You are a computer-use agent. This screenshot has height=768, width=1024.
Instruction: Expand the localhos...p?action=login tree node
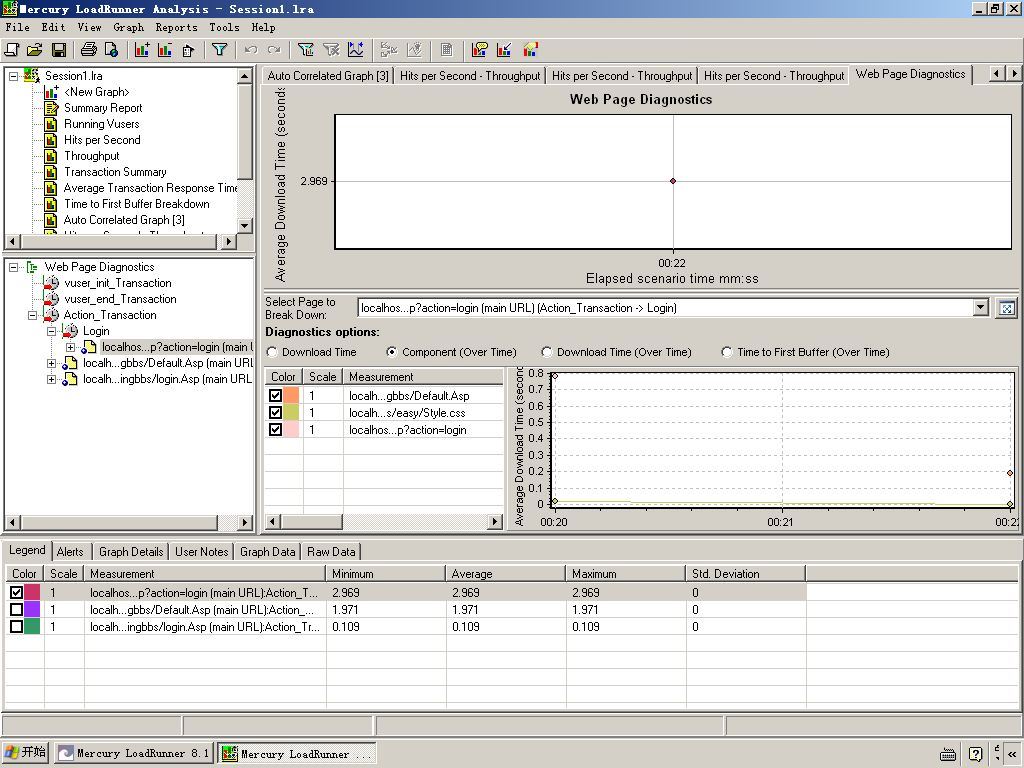pyautogui.click(x=71, y=347)
